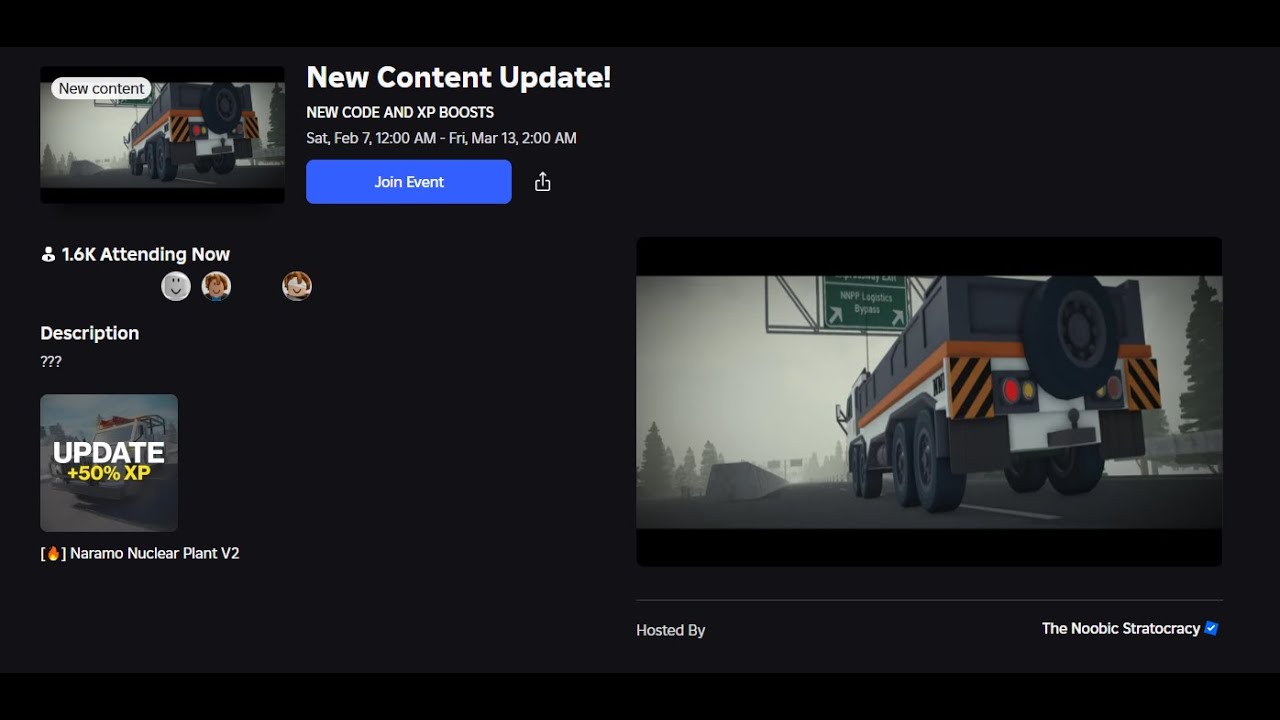Click the blue Join Event button
Viewport: 1280px width, 720px height.
pos(408,182)
